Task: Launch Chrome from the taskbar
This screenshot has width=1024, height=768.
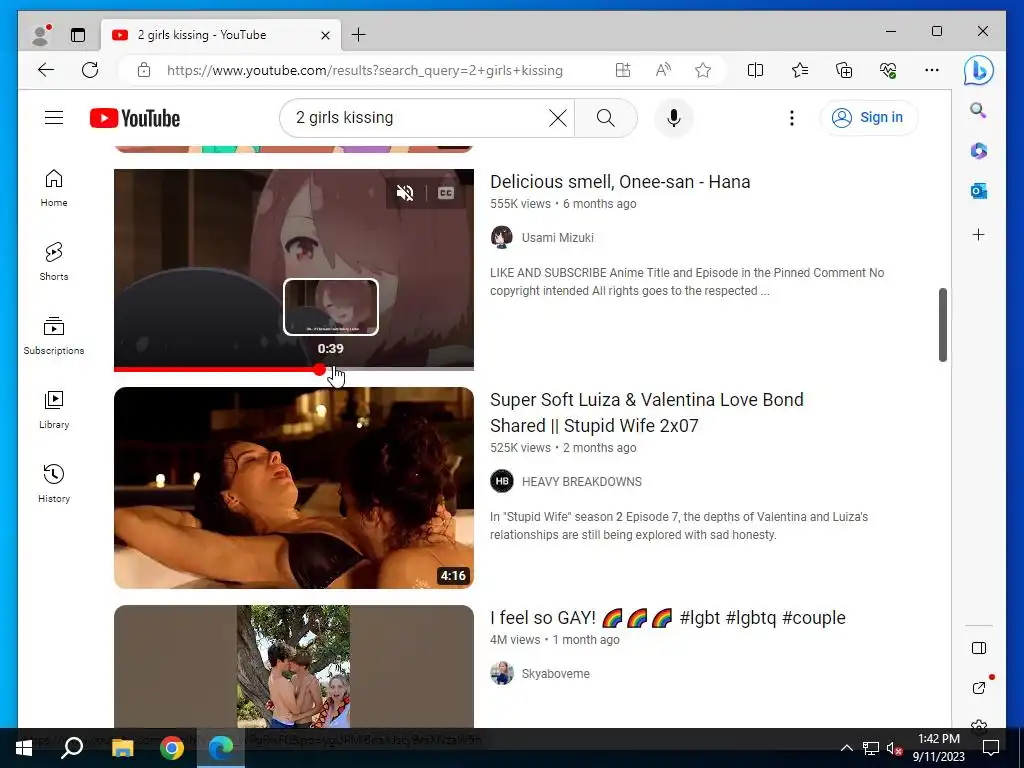Action: point(172,748)
